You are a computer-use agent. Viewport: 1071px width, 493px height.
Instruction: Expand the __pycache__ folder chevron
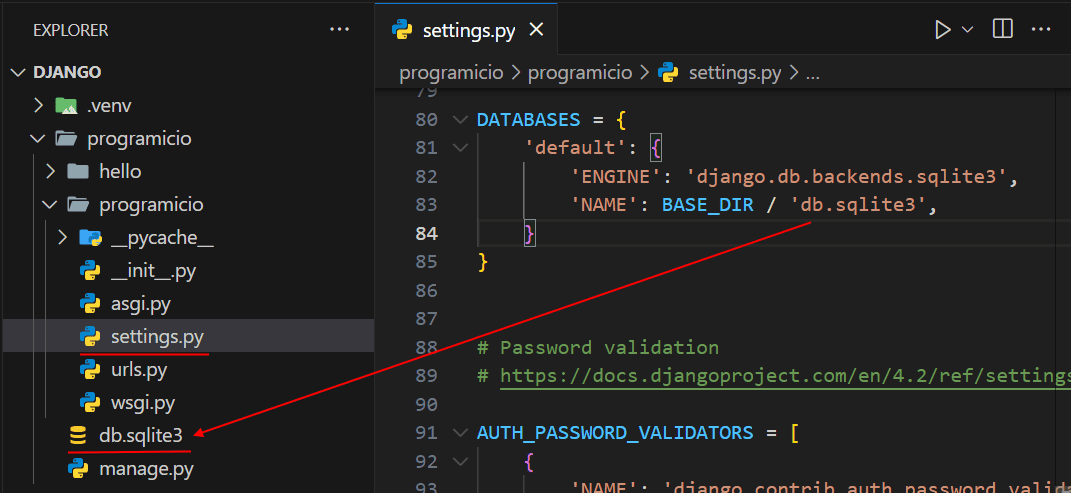pos(63,238)
